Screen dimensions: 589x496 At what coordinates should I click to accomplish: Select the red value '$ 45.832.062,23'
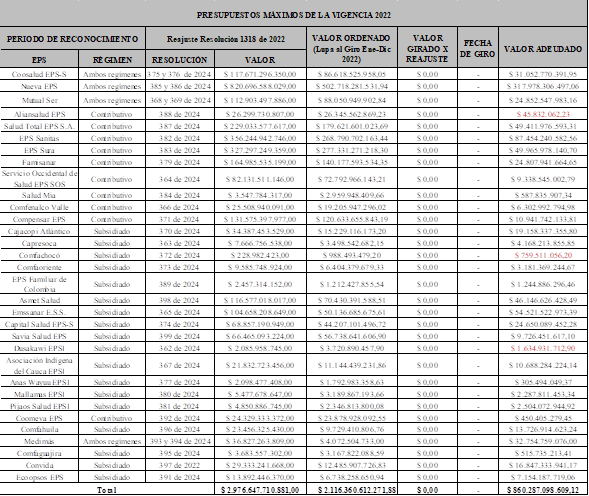tap(543, 114)
